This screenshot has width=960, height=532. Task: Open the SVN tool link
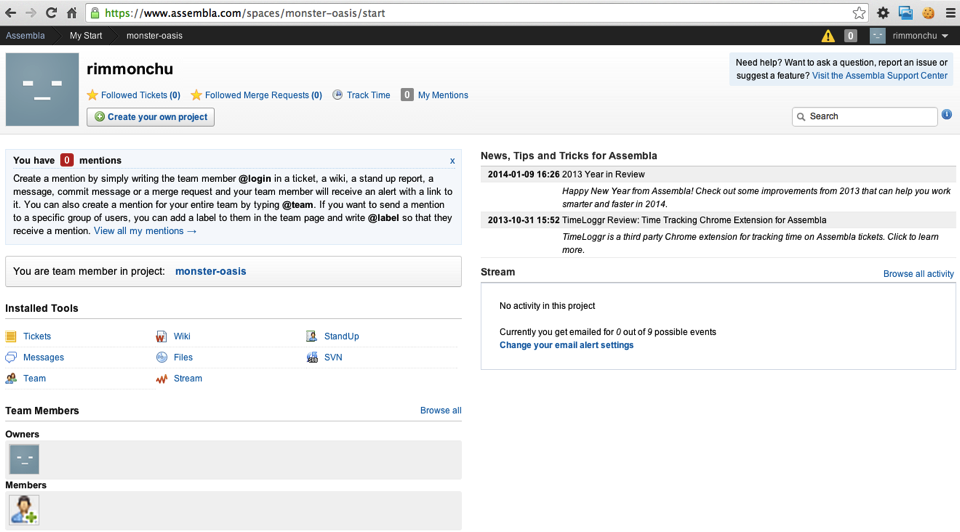pyautogui.click(x=333, y=358)
